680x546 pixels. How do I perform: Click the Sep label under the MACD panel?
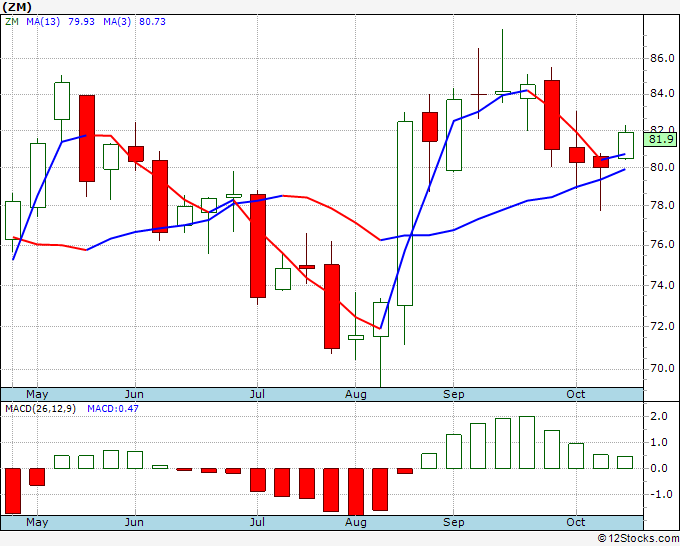pyautogui.click(x=454, y=522)
